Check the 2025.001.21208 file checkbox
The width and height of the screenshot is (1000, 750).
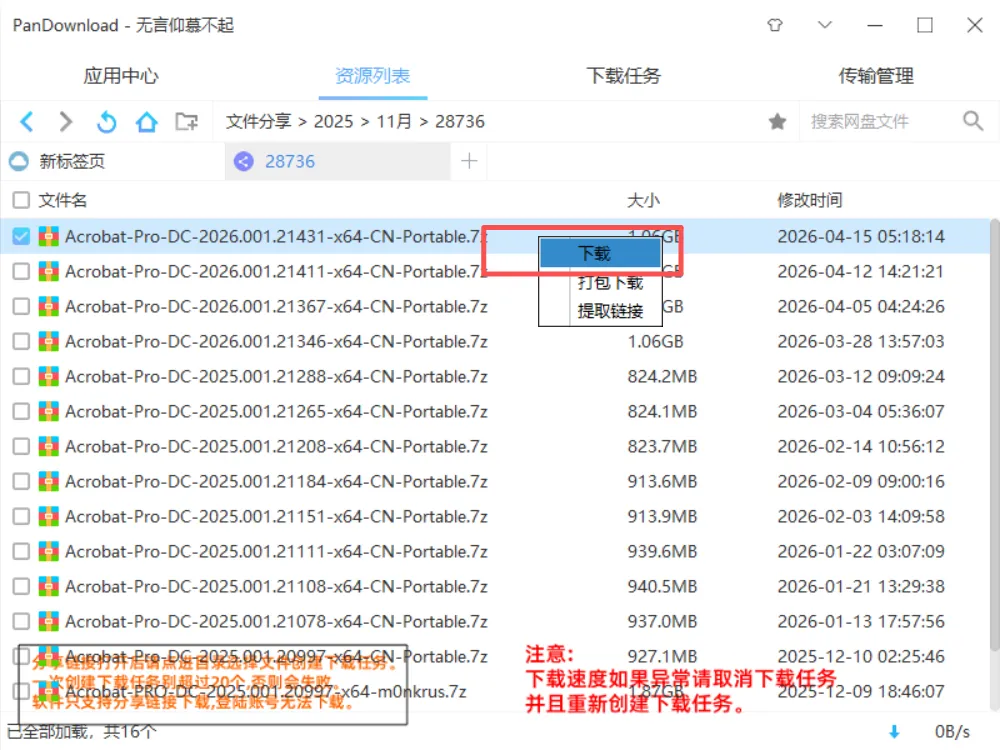coord(21,446)
